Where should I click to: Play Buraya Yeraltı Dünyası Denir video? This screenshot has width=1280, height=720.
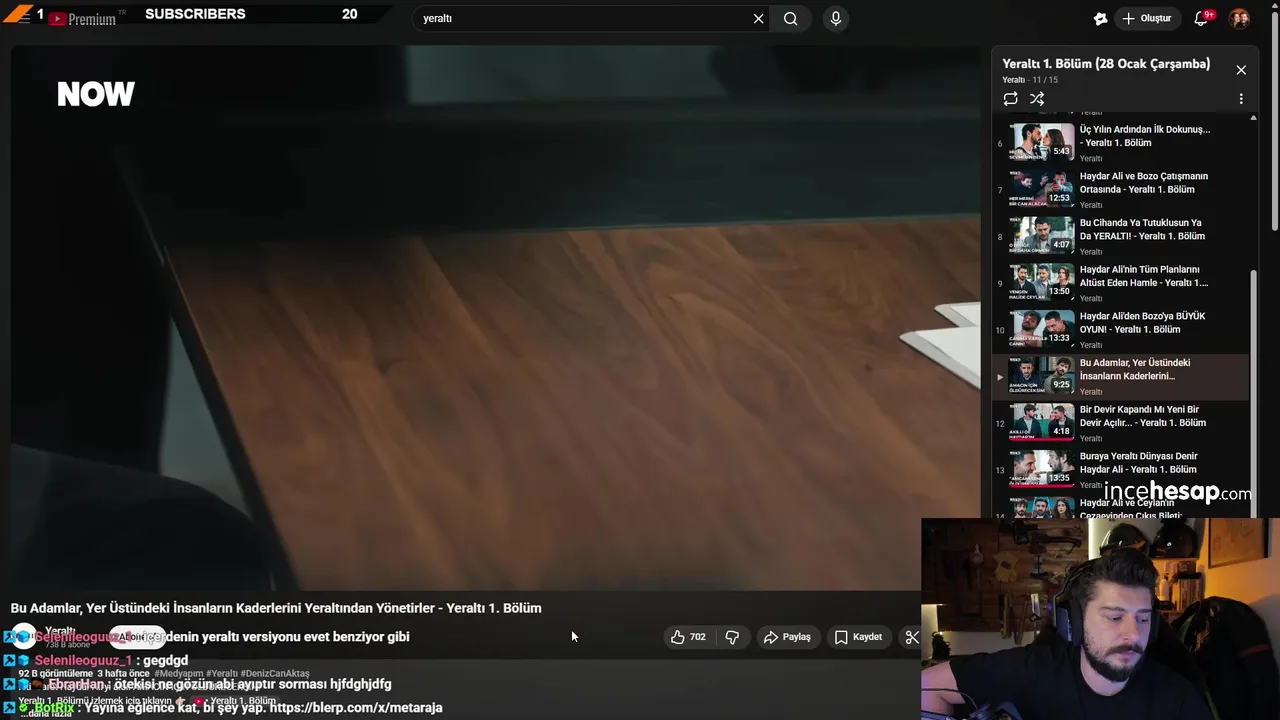[x=1120, y=470]
